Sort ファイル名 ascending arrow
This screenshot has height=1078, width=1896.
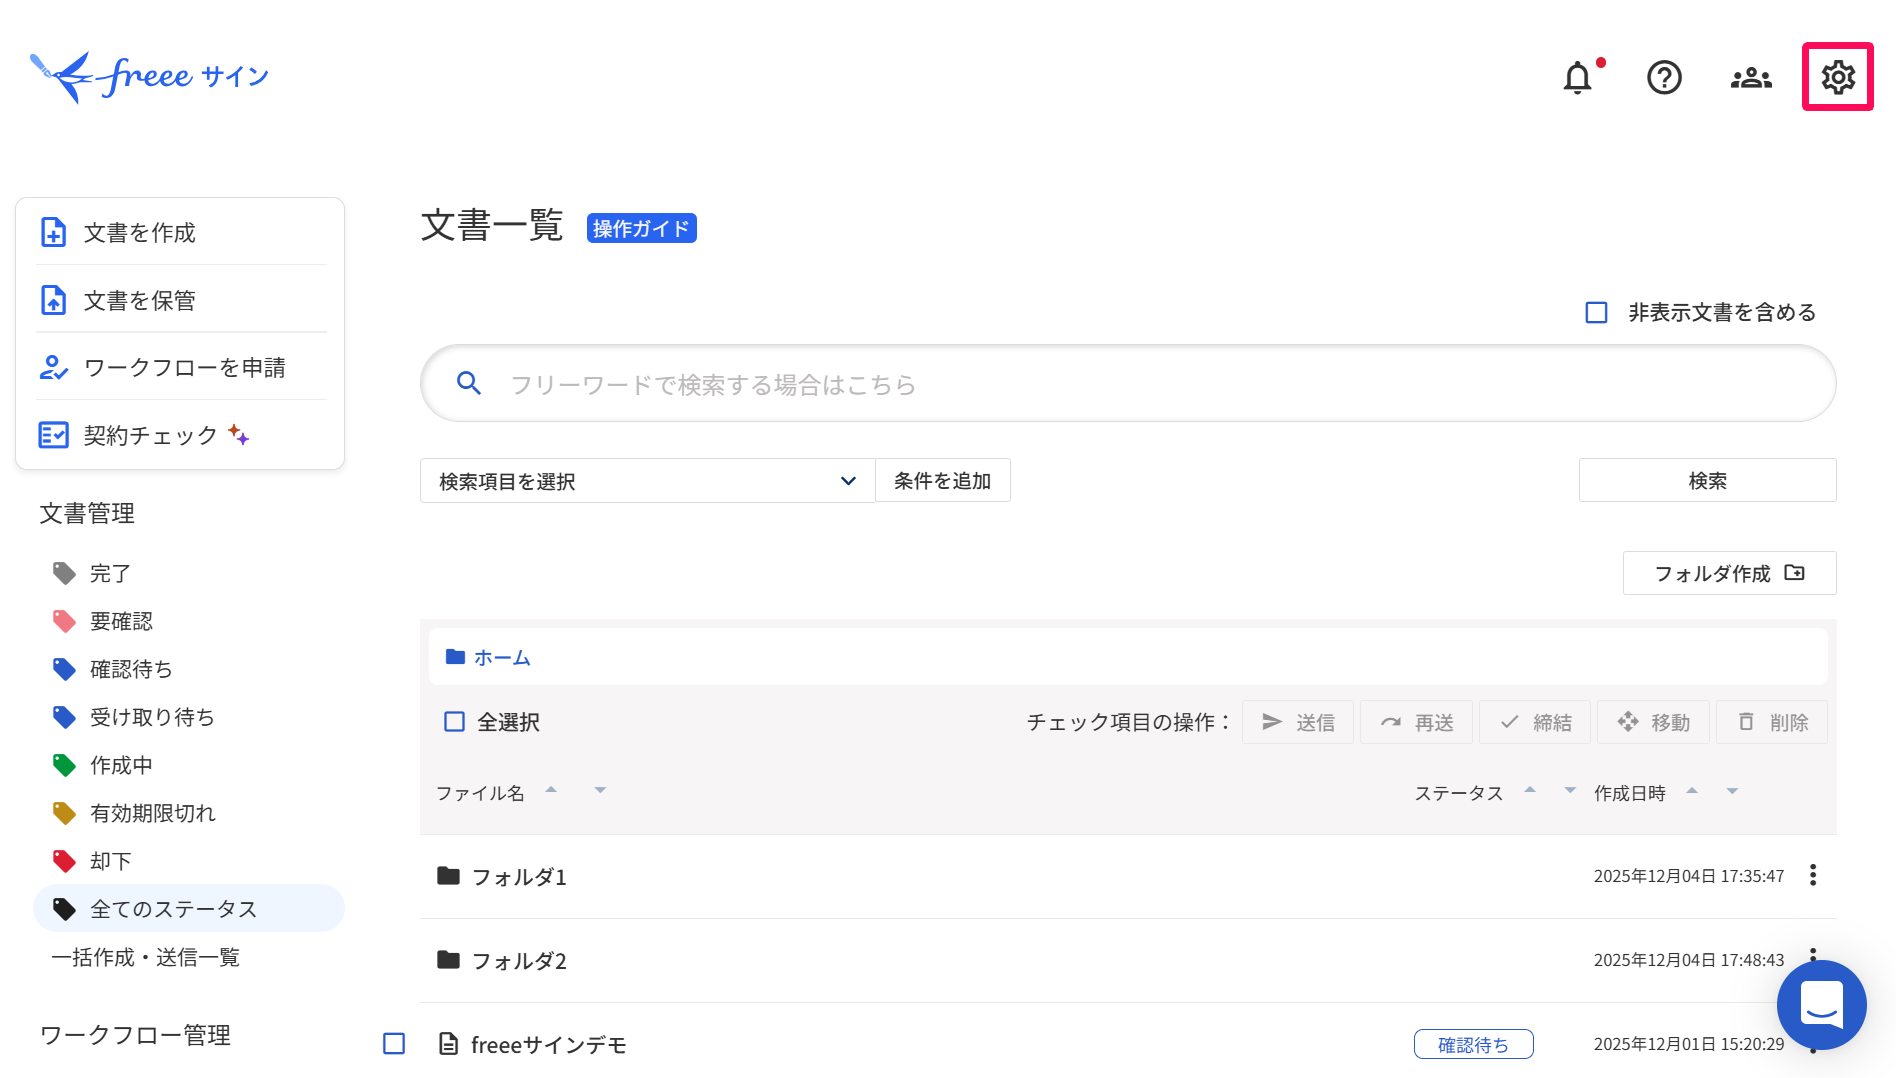point(551,790)
